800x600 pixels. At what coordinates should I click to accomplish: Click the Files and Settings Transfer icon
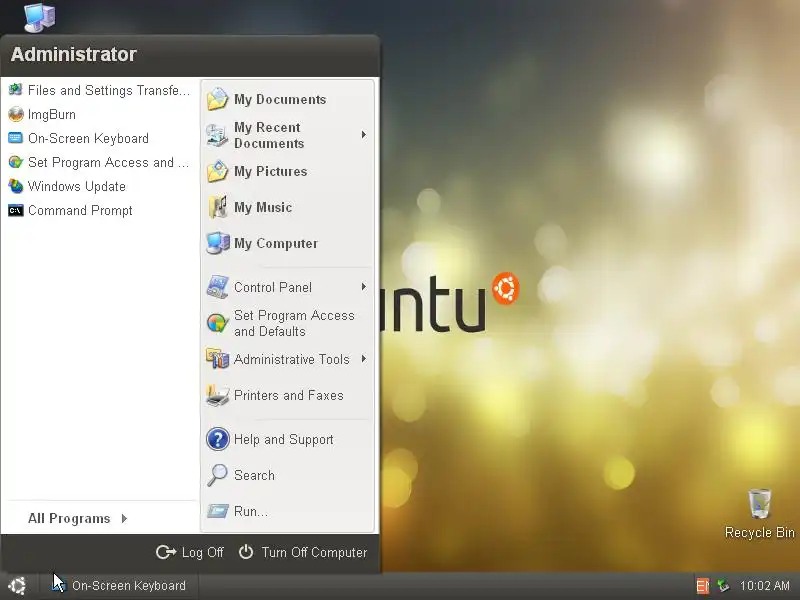click(16, 90)
